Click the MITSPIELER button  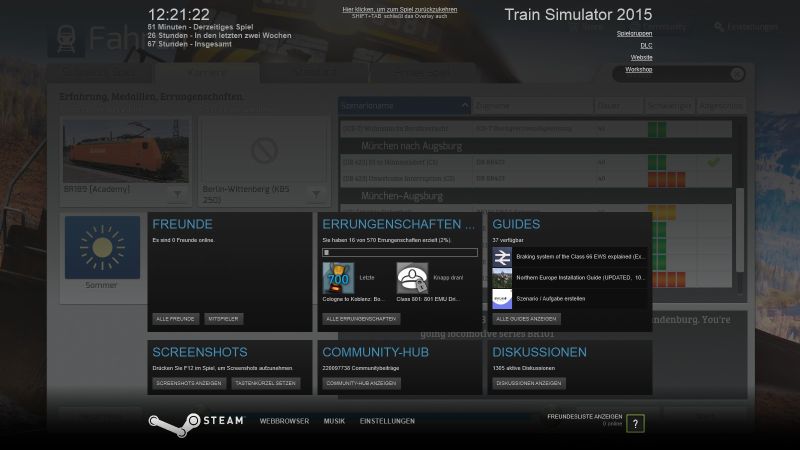[223, 319]
